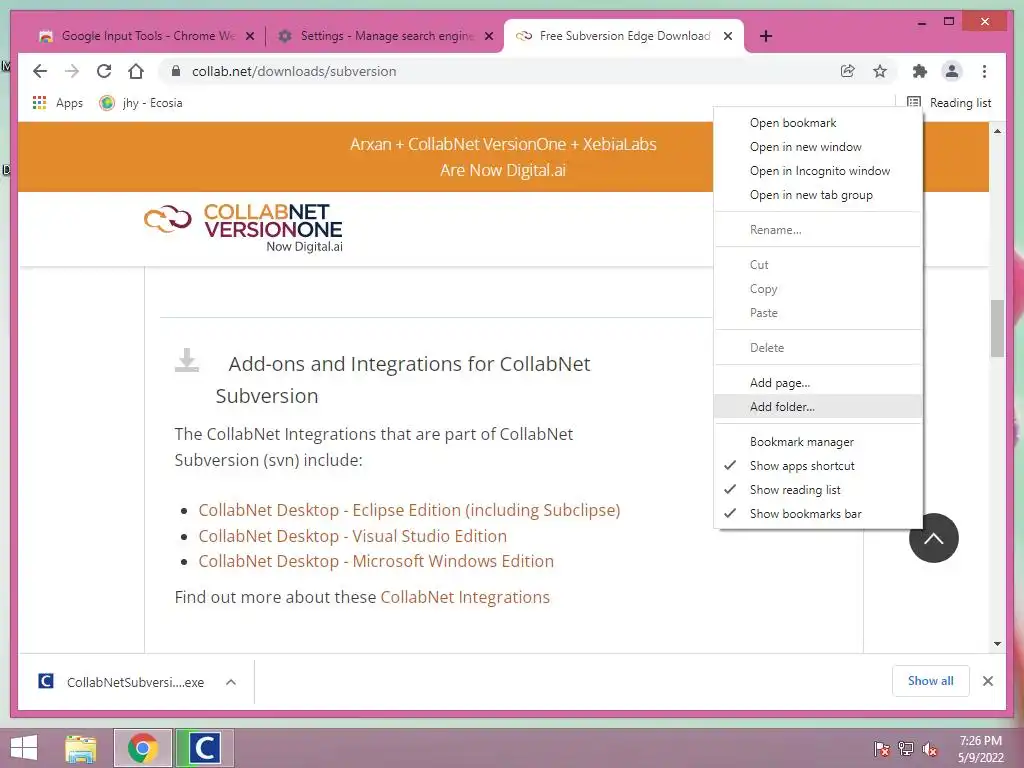Click the CollabNet VersionOne logo
This screenshot has width=1024, height=768.
(243, 227)
